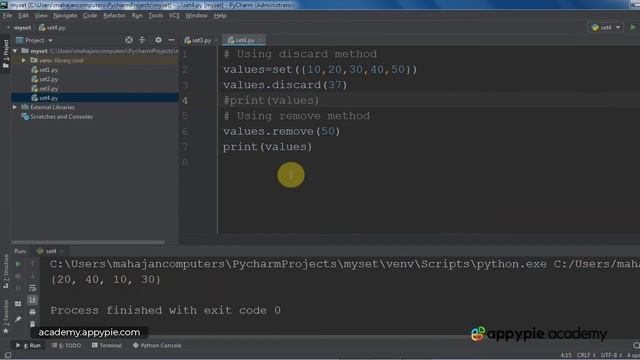The width and height of the screenshot is (640, 360).
Task: Click the Stop square icon in Run panel
Action: click(18, 276)
